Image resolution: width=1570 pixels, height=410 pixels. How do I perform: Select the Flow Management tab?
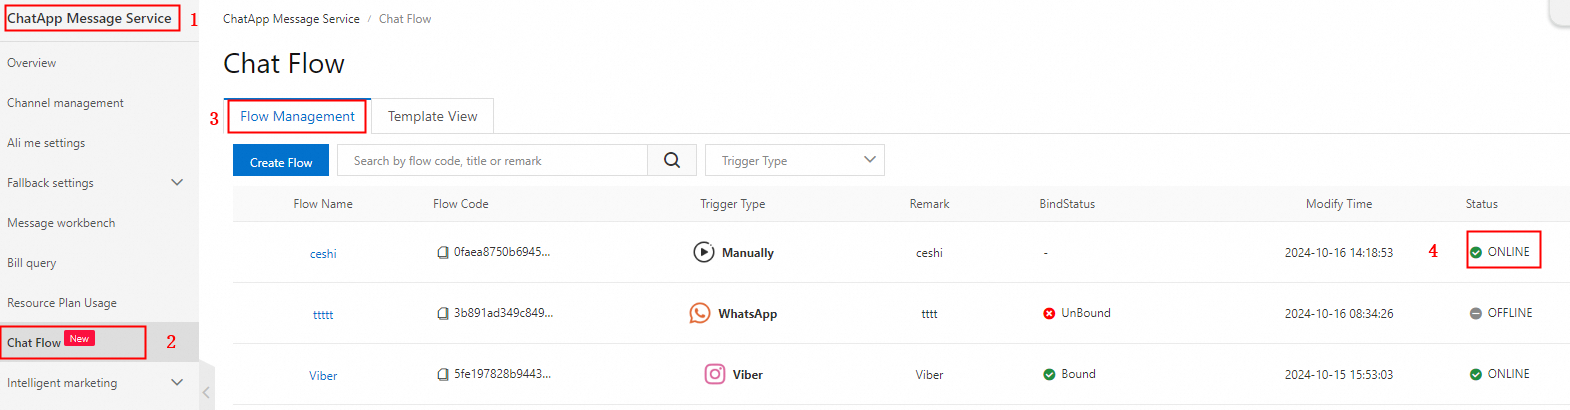[x=297, y=116]
